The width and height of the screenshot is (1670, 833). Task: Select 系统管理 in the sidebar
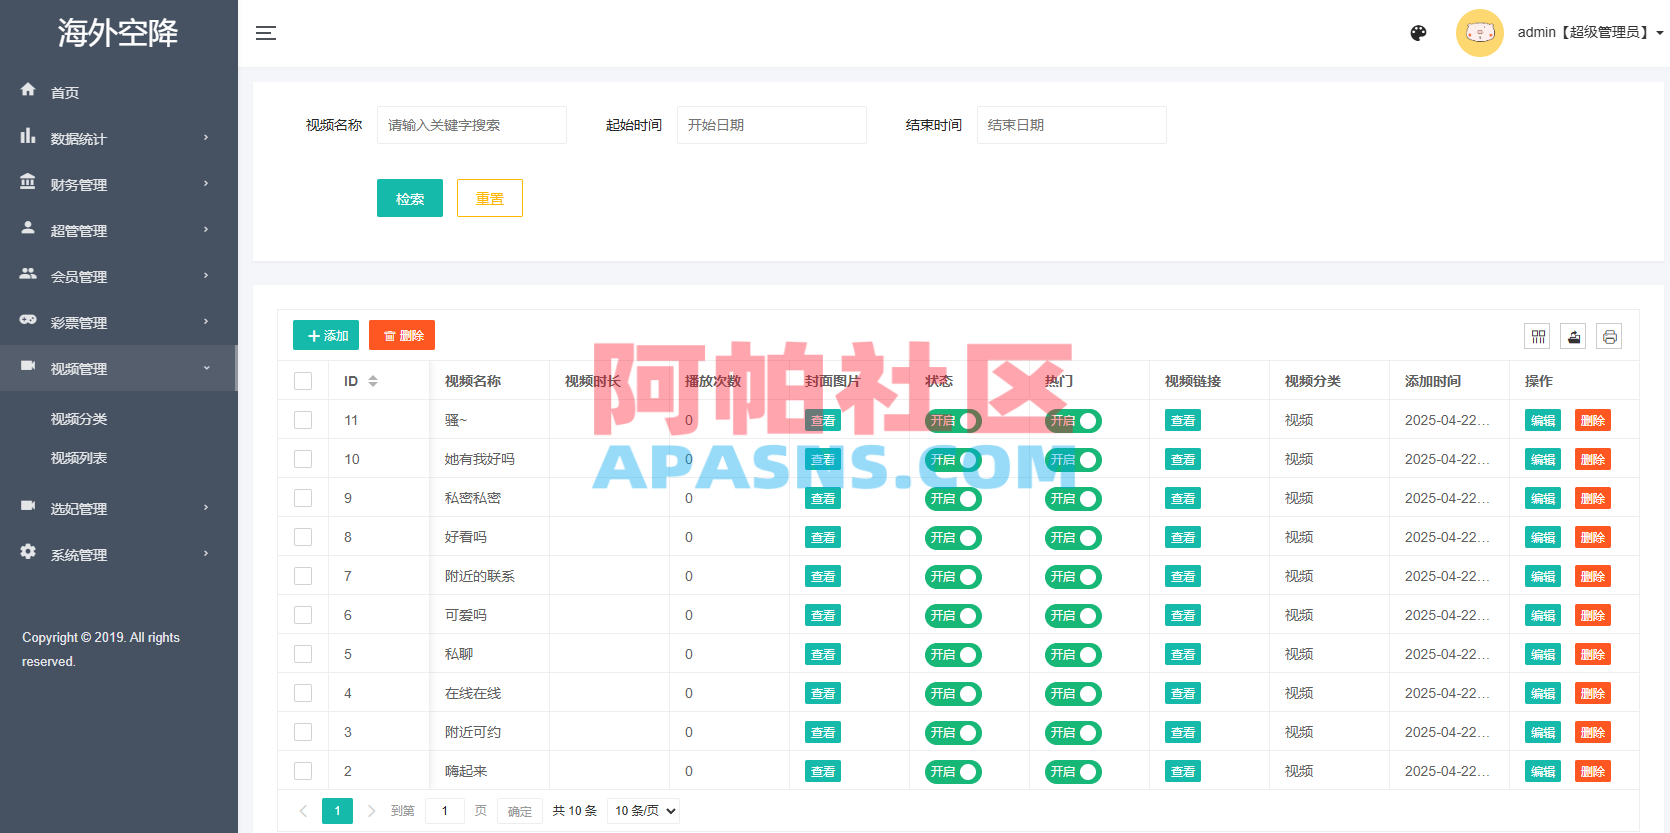point(79,555)
